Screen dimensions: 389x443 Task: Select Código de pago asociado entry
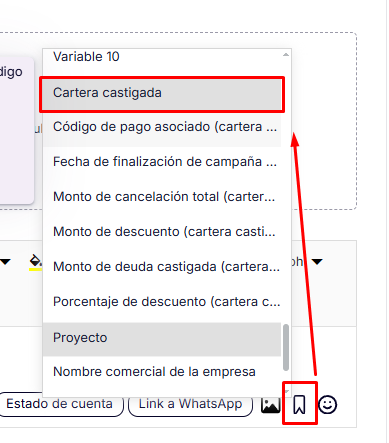pos(162,127)
